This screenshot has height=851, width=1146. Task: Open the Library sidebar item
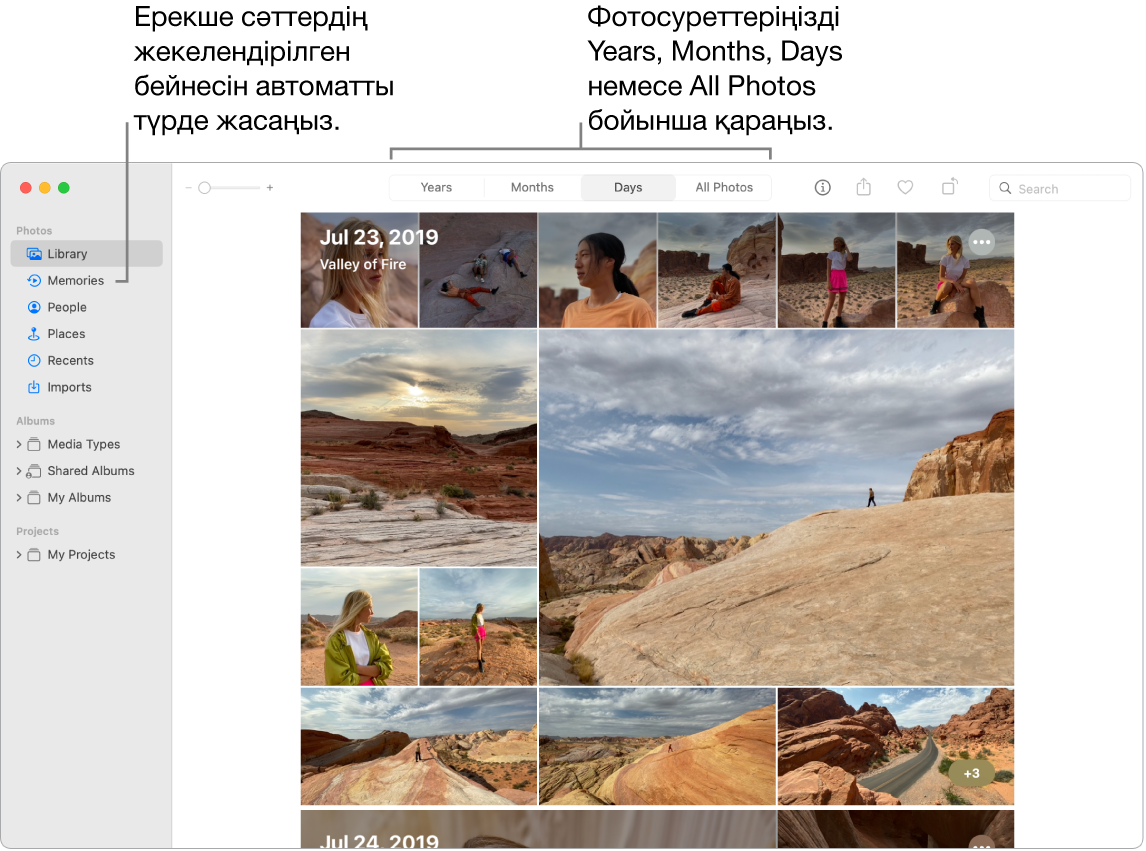pos(86,254)
